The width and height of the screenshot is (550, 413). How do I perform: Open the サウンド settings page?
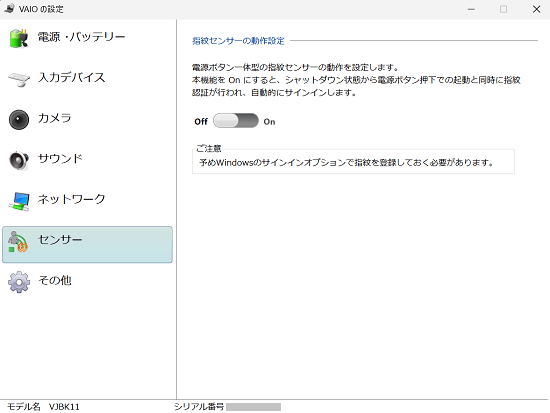click(x=60, y=159)
